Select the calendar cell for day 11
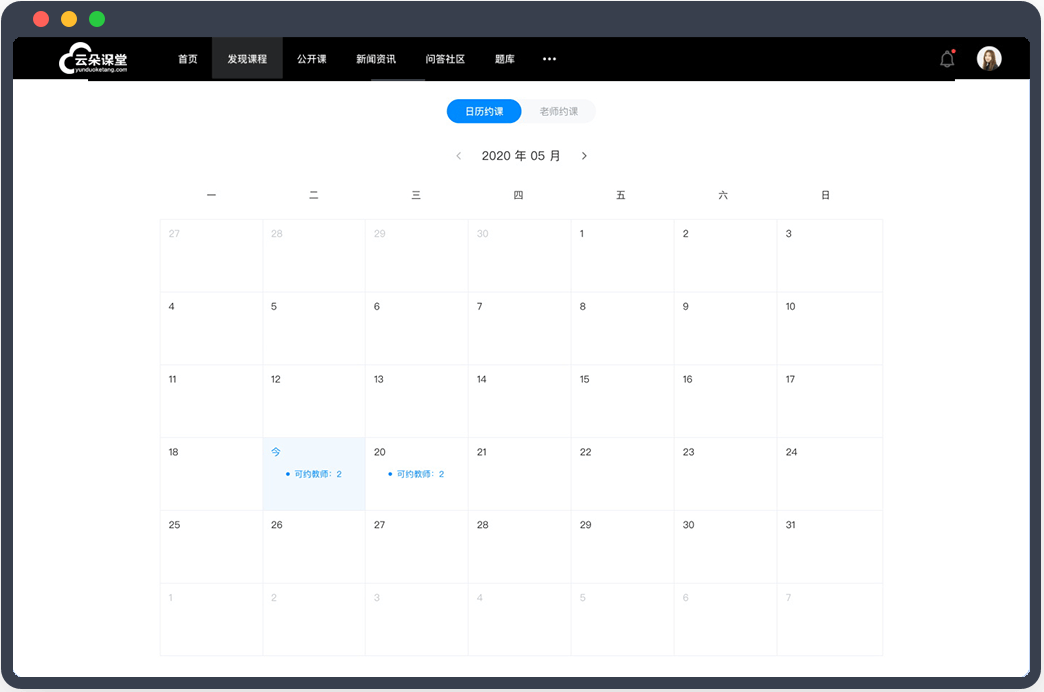 [211, 402]
